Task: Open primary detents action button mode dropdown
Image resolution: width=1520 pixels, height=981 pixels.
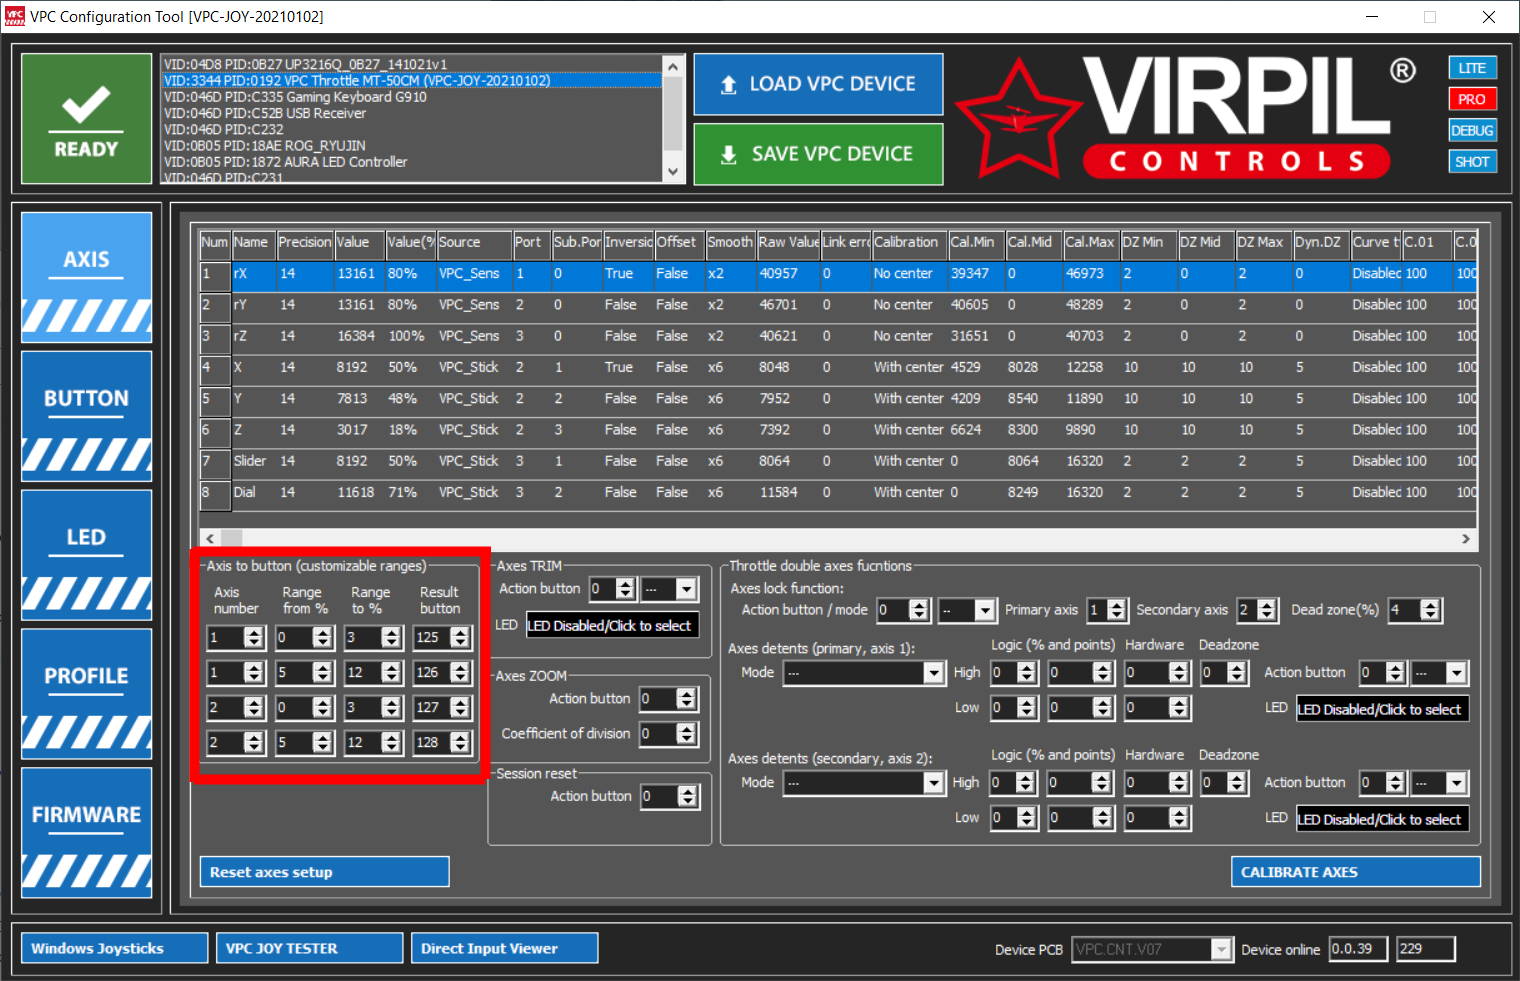Action: click(1456, 673)
